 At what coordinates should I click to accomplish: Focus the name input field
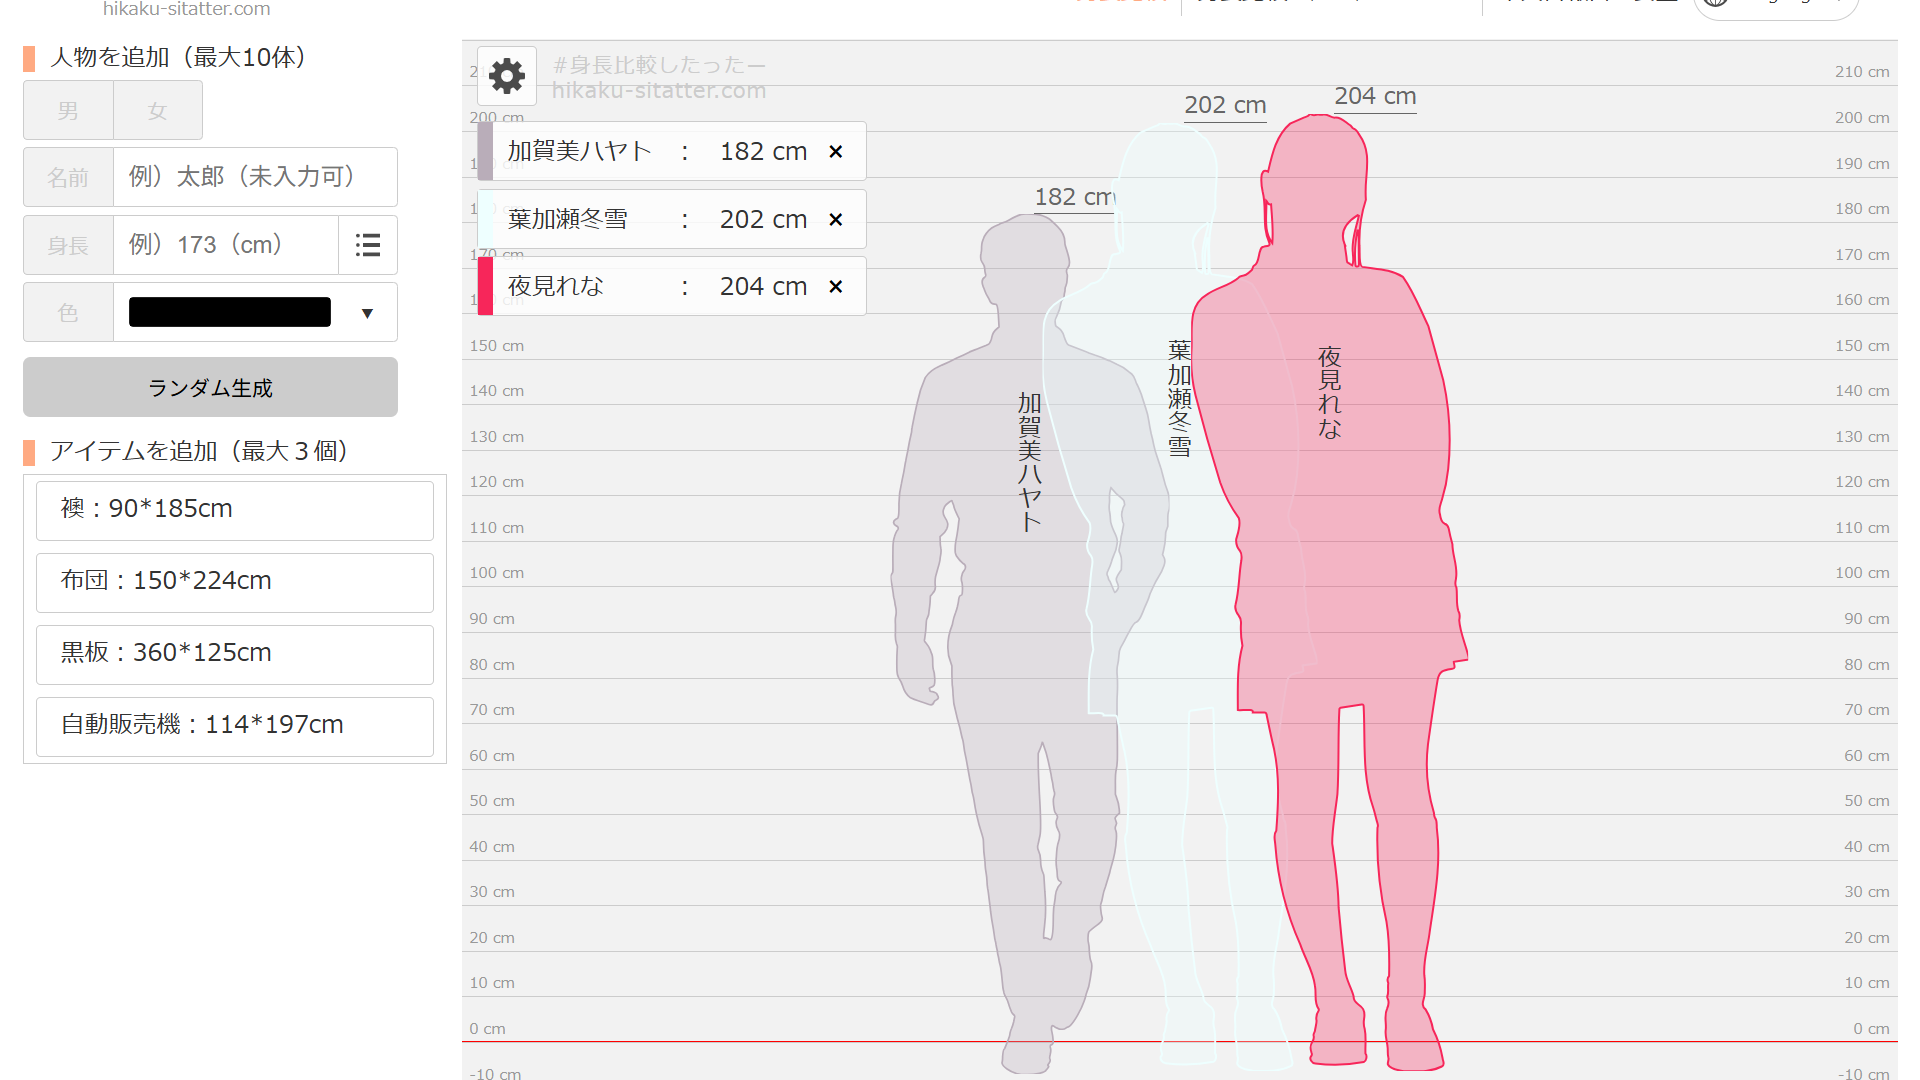coord(255,178)
